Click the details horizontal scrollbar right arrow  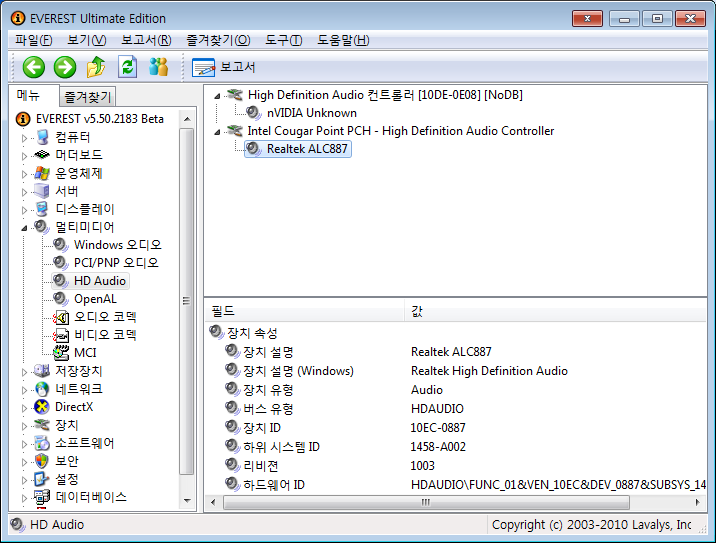tap(698, 502)
